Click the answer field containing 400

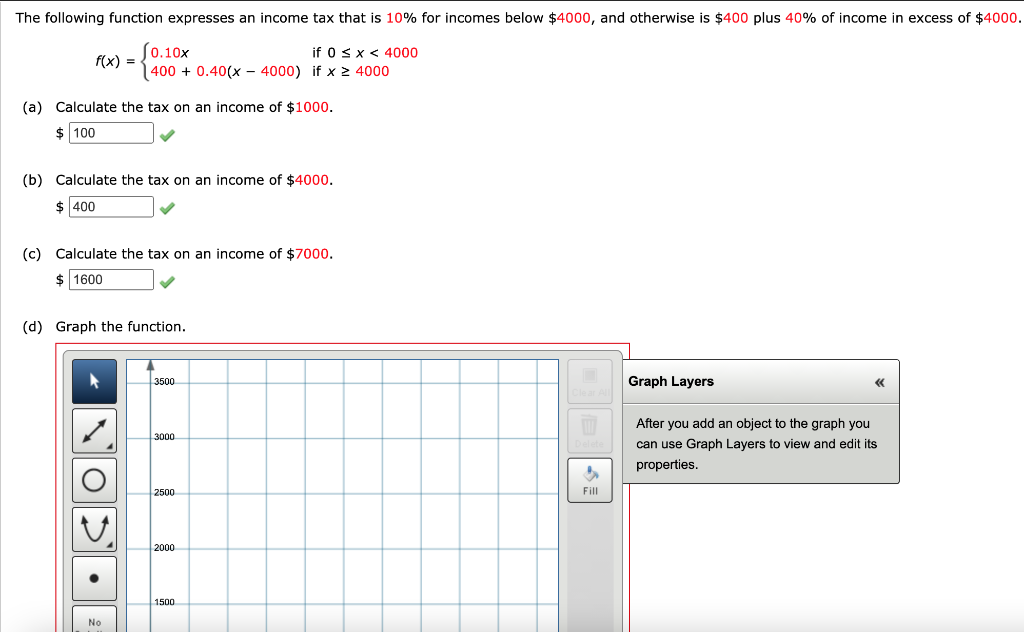[110, 206]
